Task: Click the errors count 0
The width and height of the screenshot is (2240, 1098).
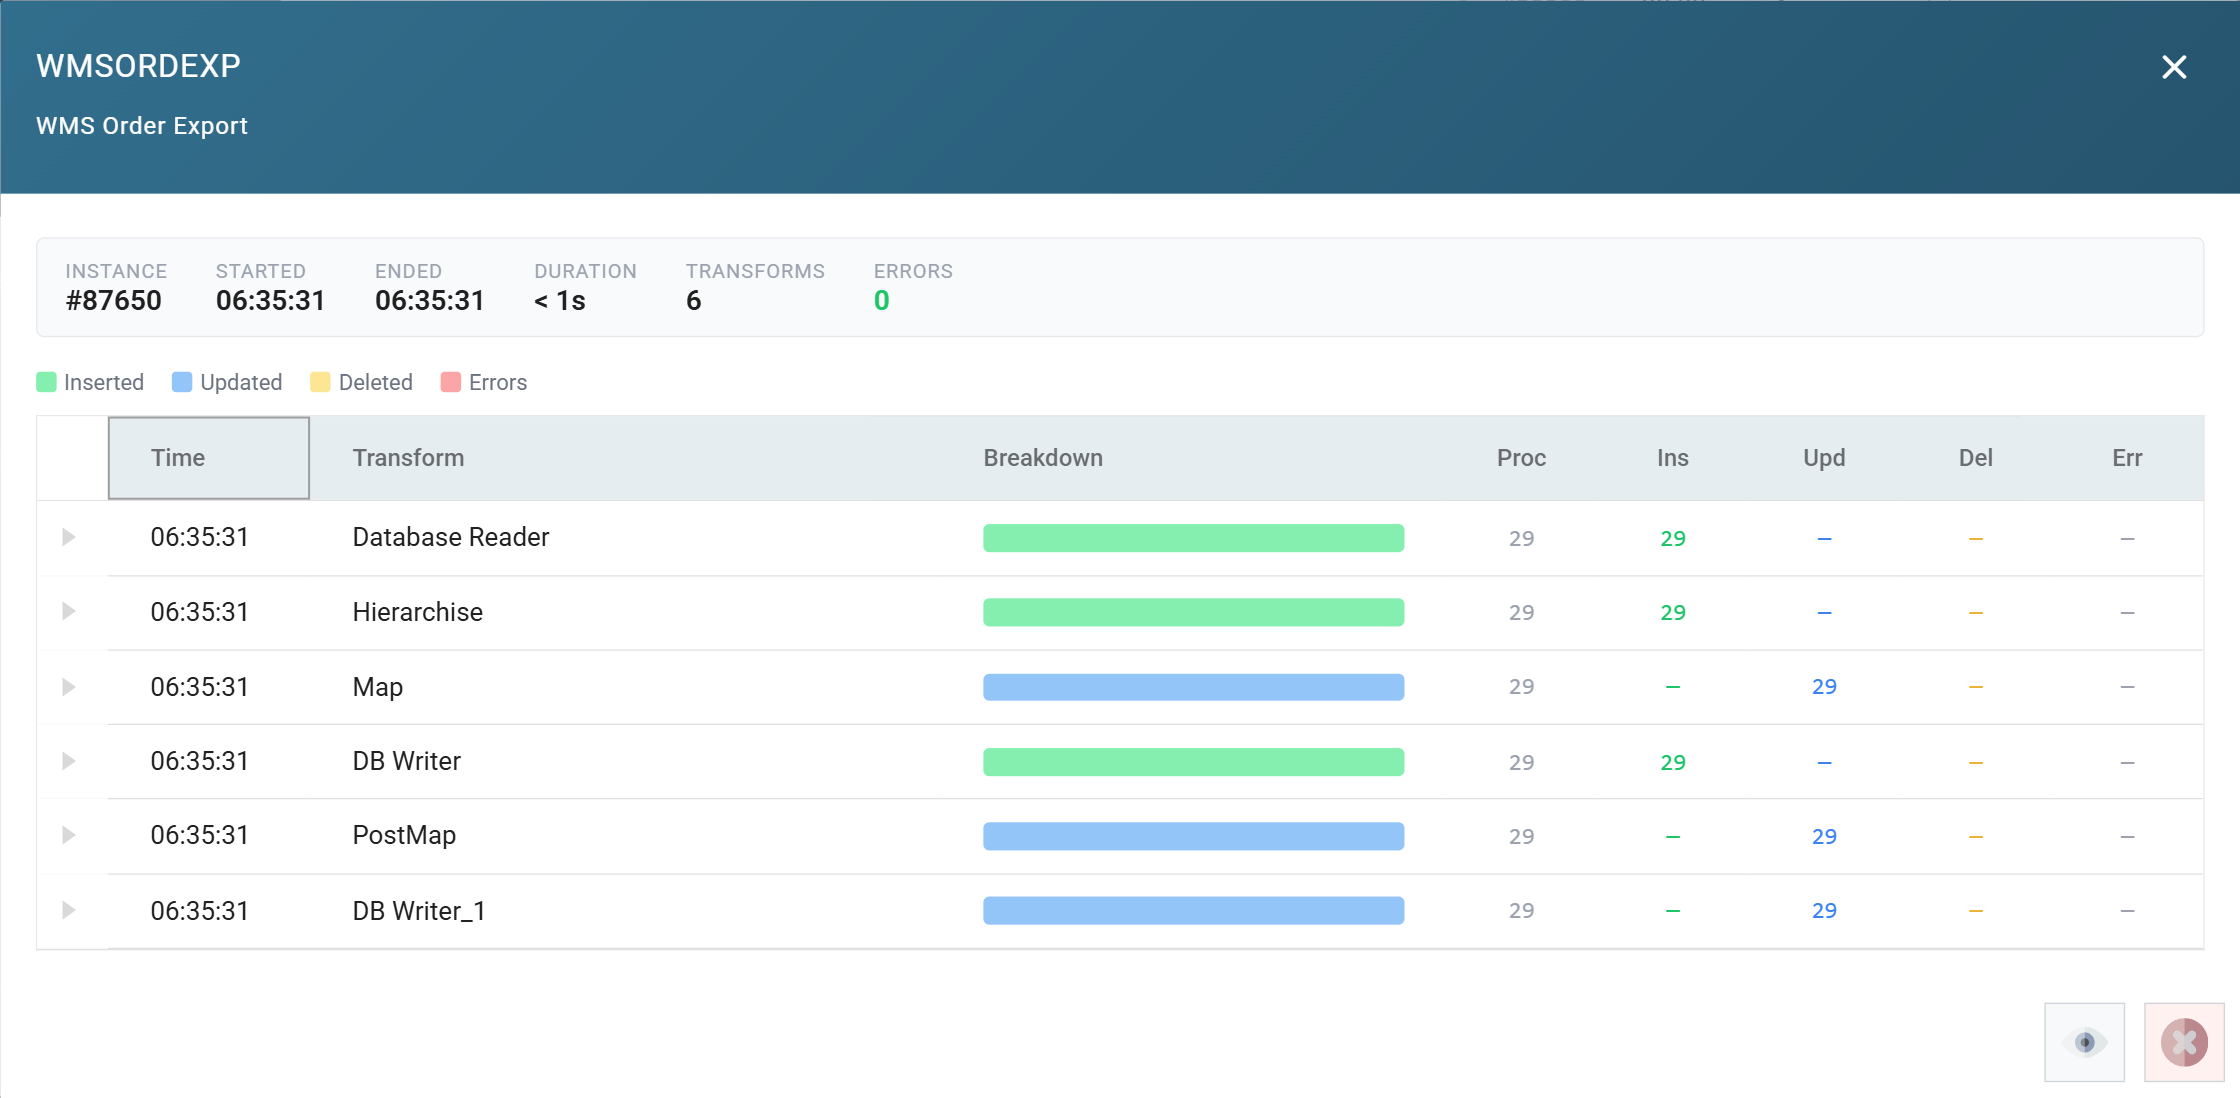Action: (882, 301)
